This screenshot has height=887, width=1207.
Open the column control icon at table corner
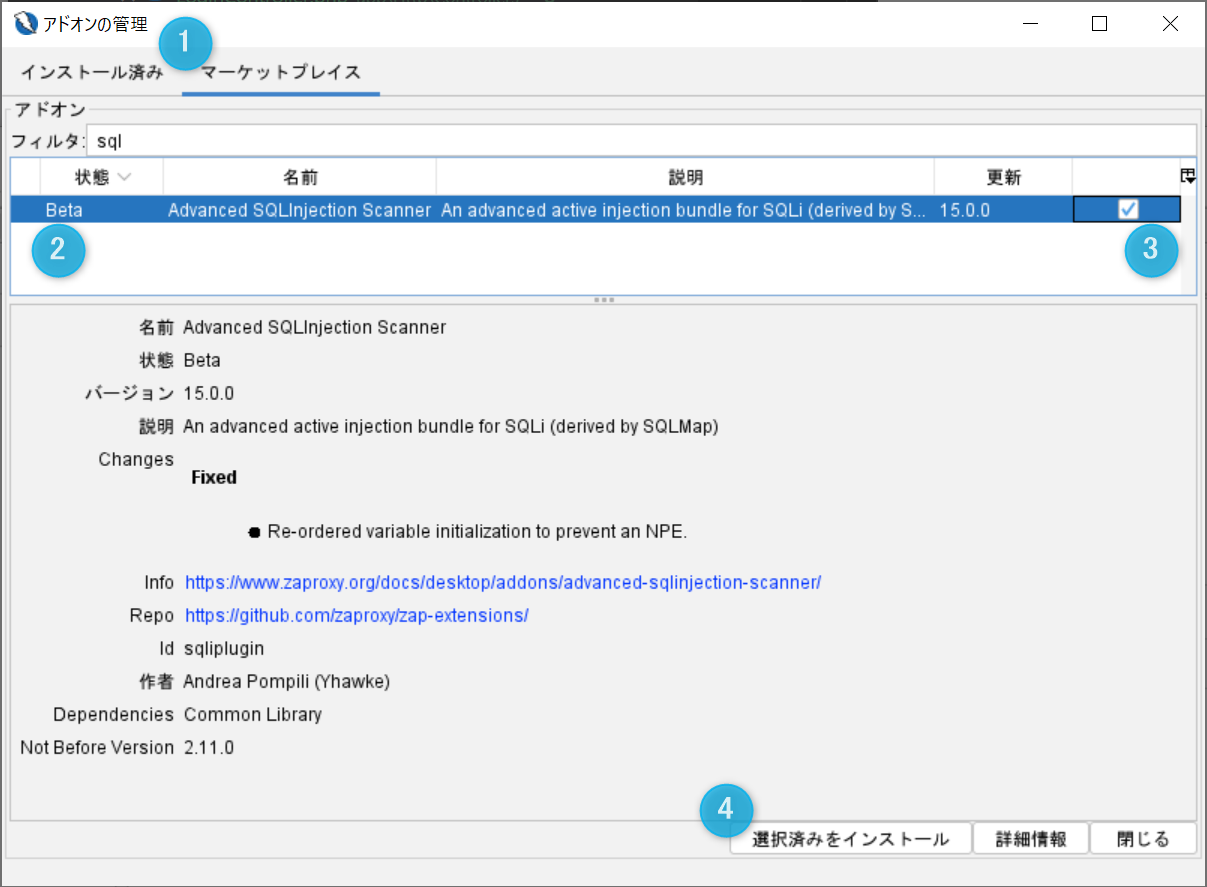click(x=1188, y=177)
